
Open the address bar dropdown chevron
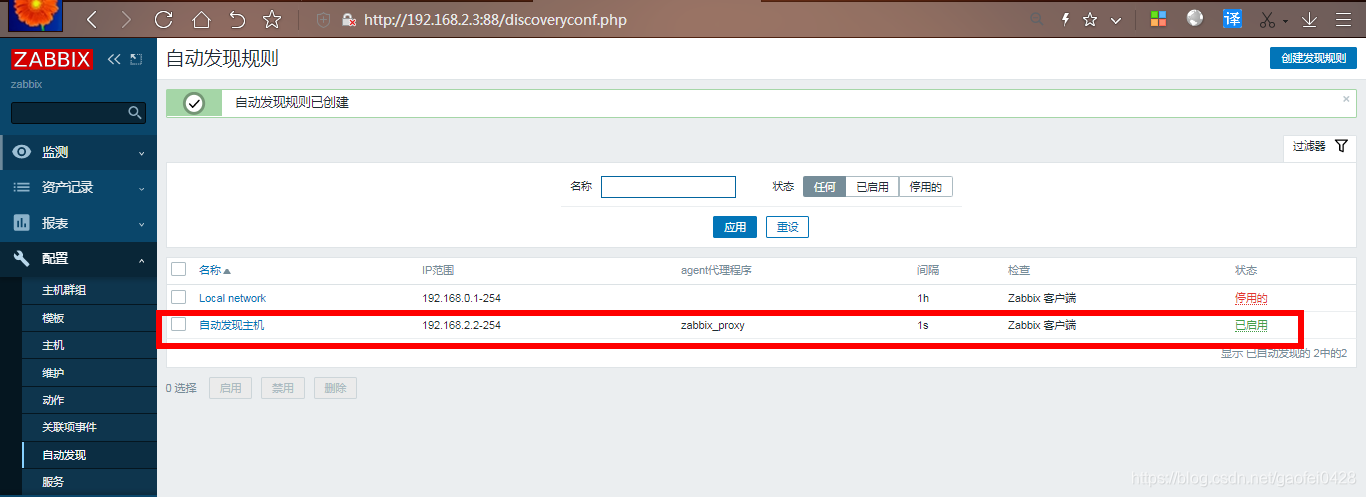[1116, 20]
